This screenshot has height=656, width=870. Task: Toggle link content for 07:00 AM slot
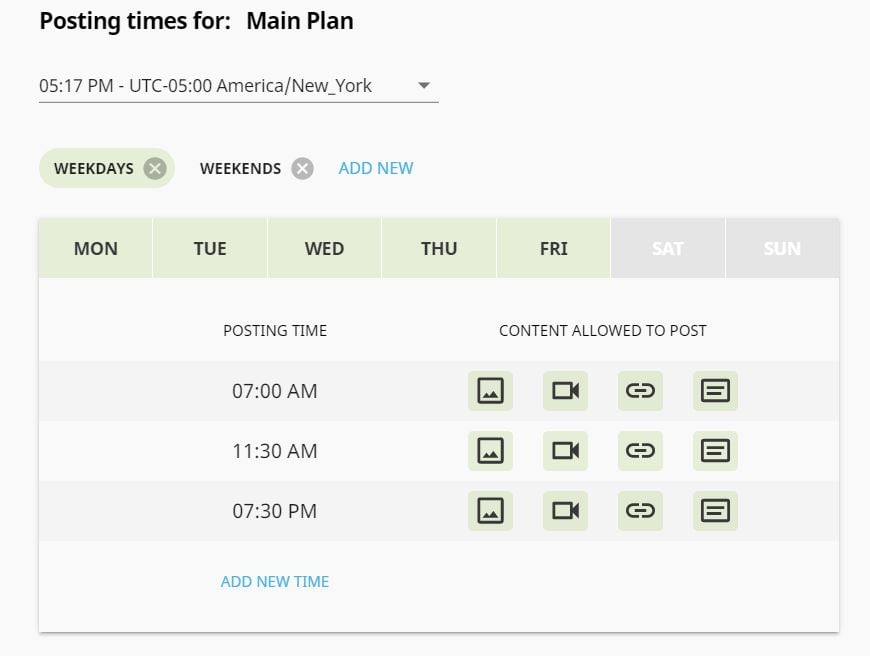(x=640, y=391)
